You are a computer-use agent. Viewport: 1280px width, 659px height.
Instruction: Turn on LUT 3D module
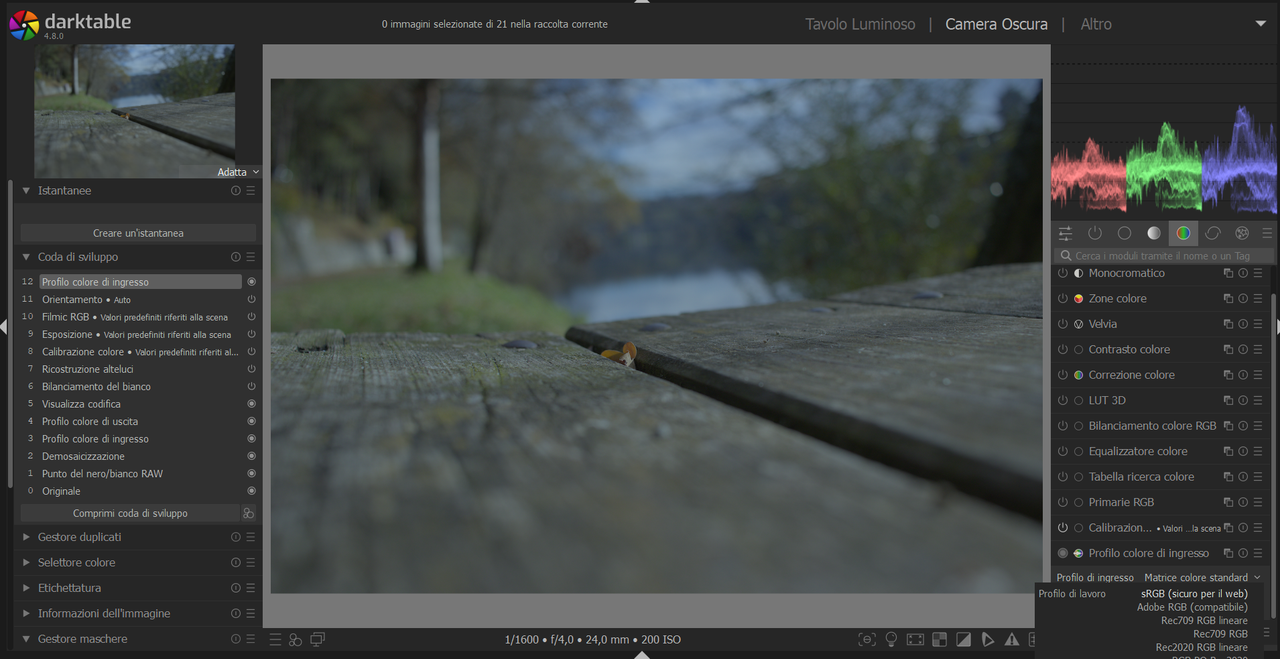1063,400
